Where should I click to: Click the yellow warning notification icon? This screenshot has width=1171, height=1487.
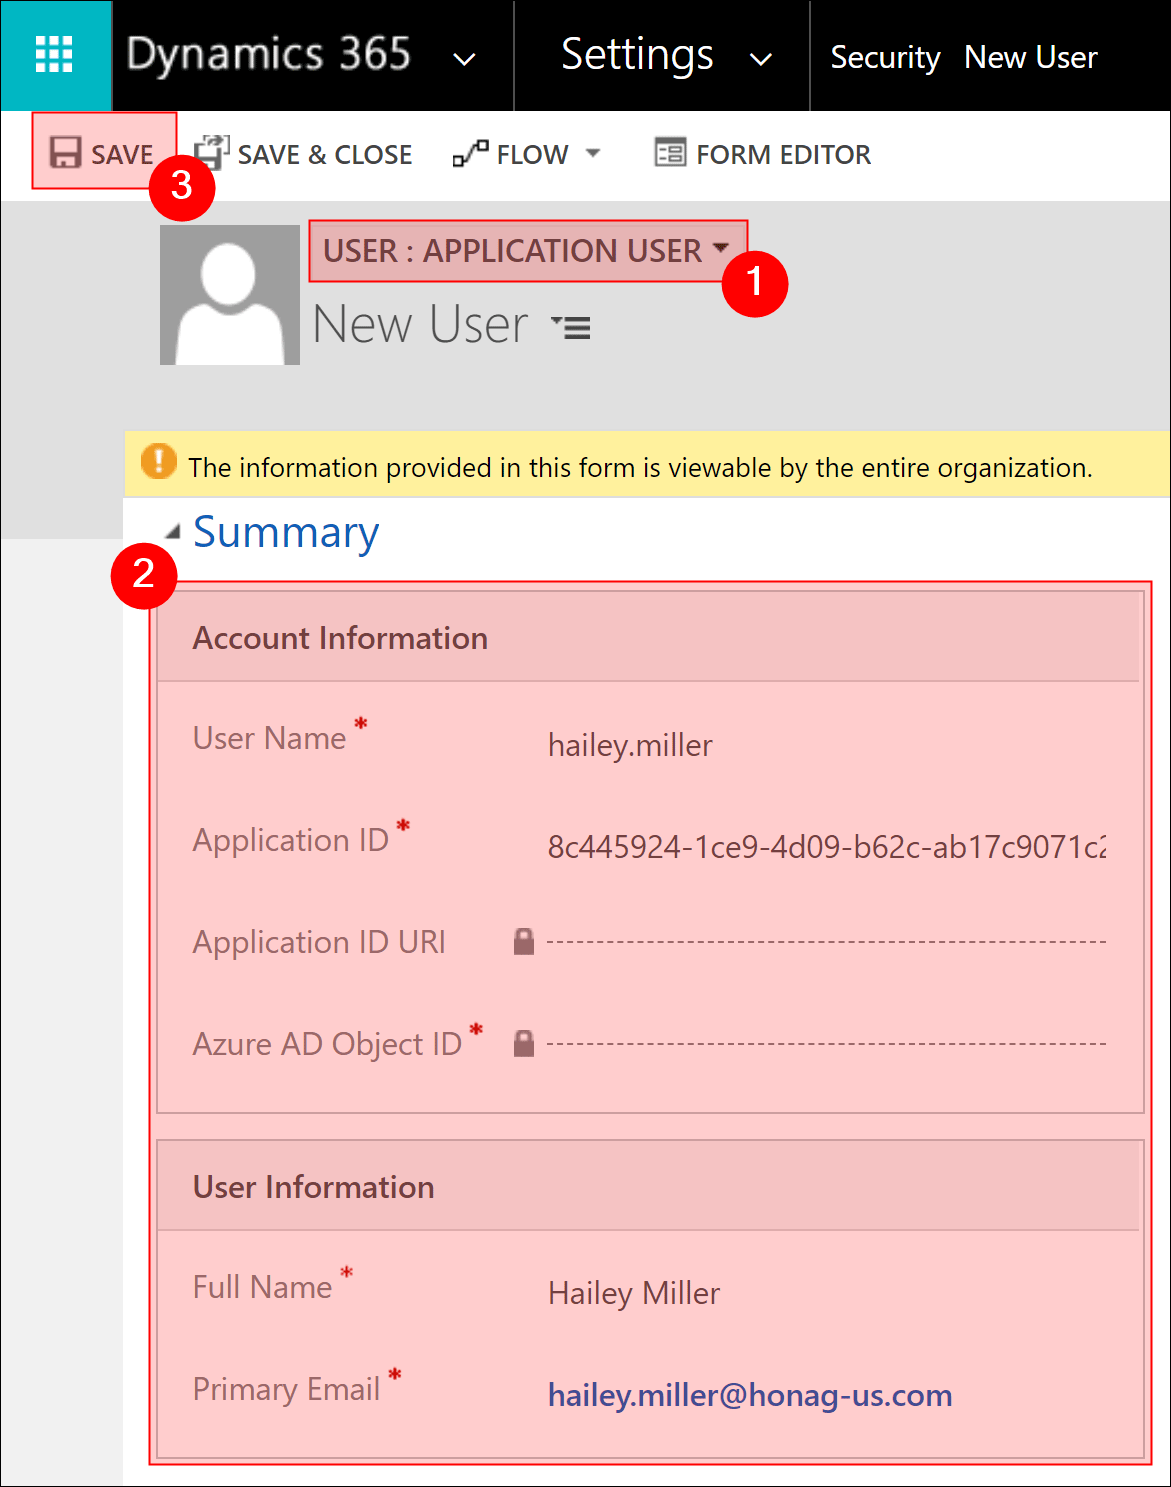point(158,462)
